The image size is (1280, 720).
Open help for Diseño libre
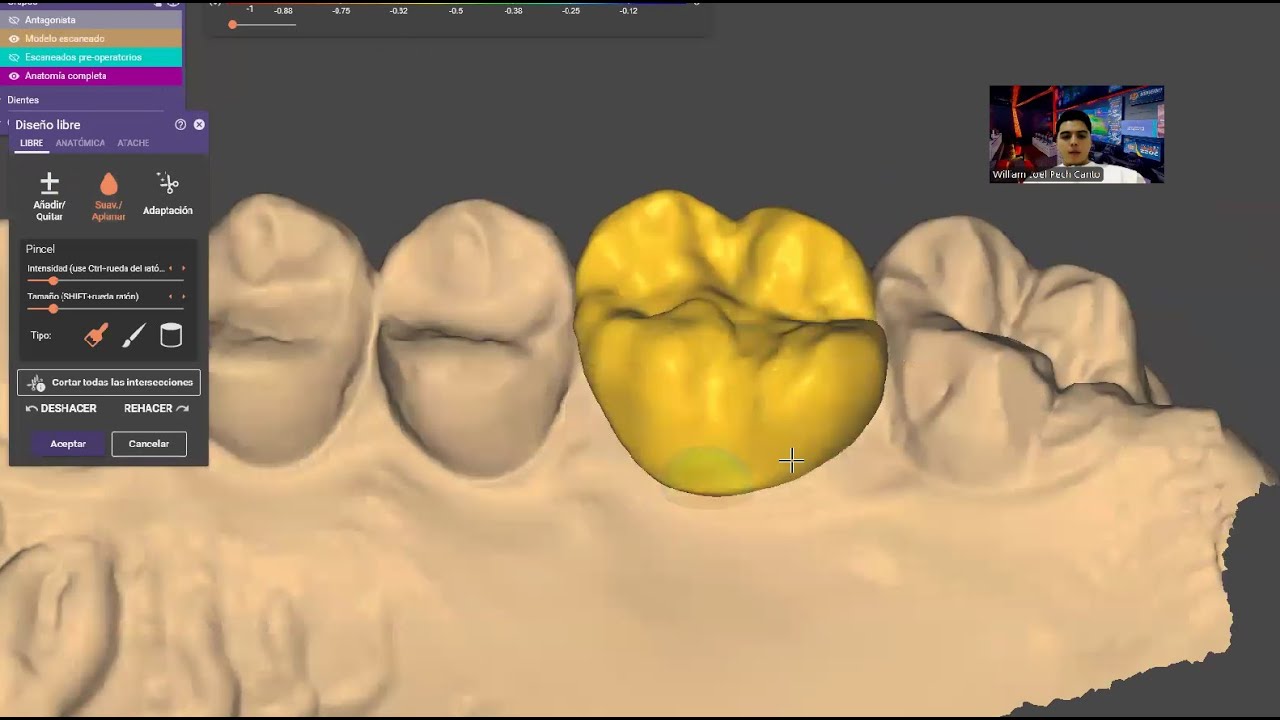click(x=180, y=125)
